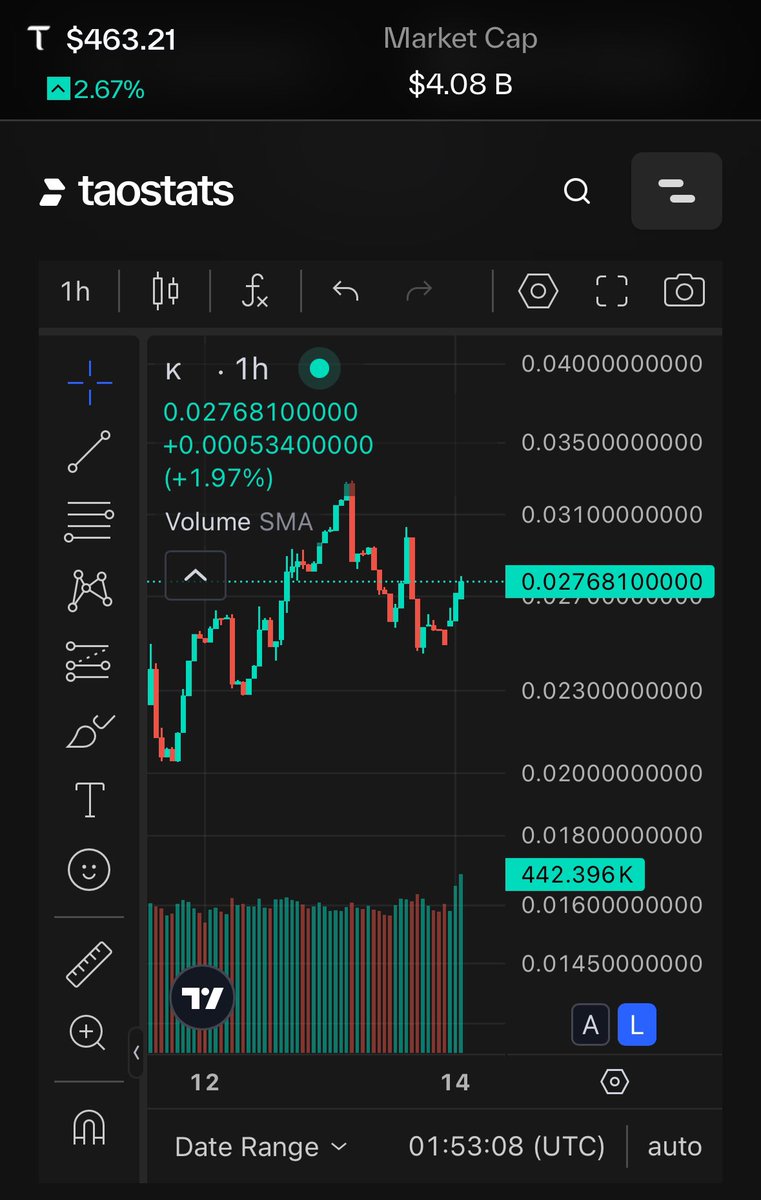Click the TAO price $463.21
The height and width of the screenshot is (1200, 761).
coord(121,40)
